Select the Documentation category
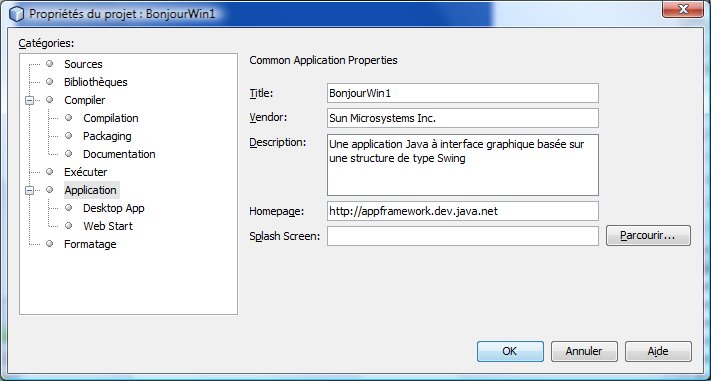 [119, 154]
